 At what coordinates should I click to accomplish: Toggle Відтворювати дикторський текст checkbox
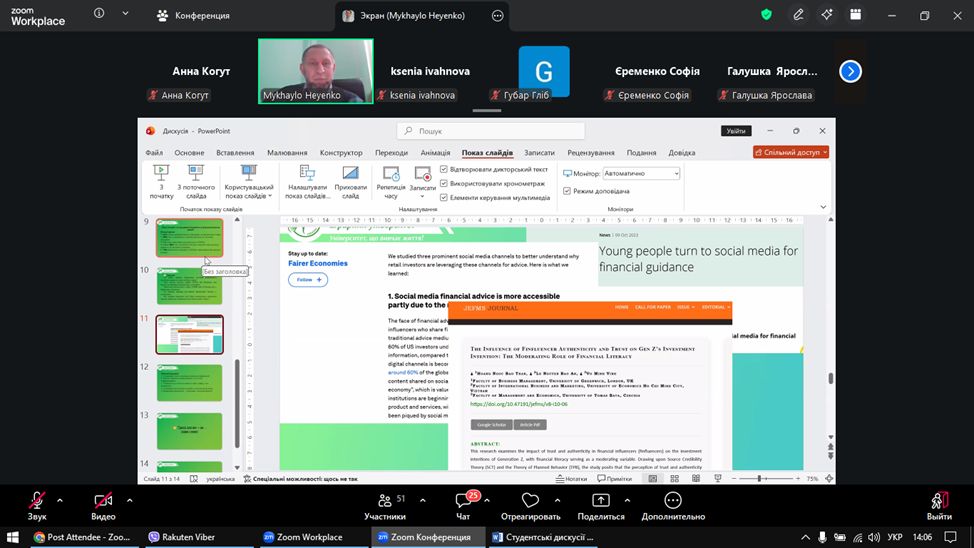tap(444, 170)
